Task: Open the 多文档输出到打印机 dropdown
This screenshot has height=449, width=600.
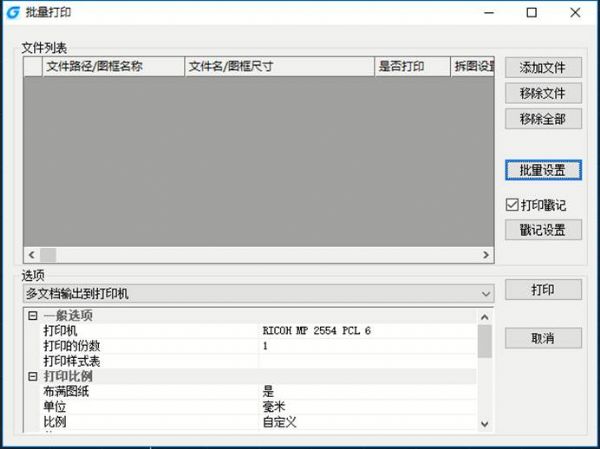Action: pos(259,294)
